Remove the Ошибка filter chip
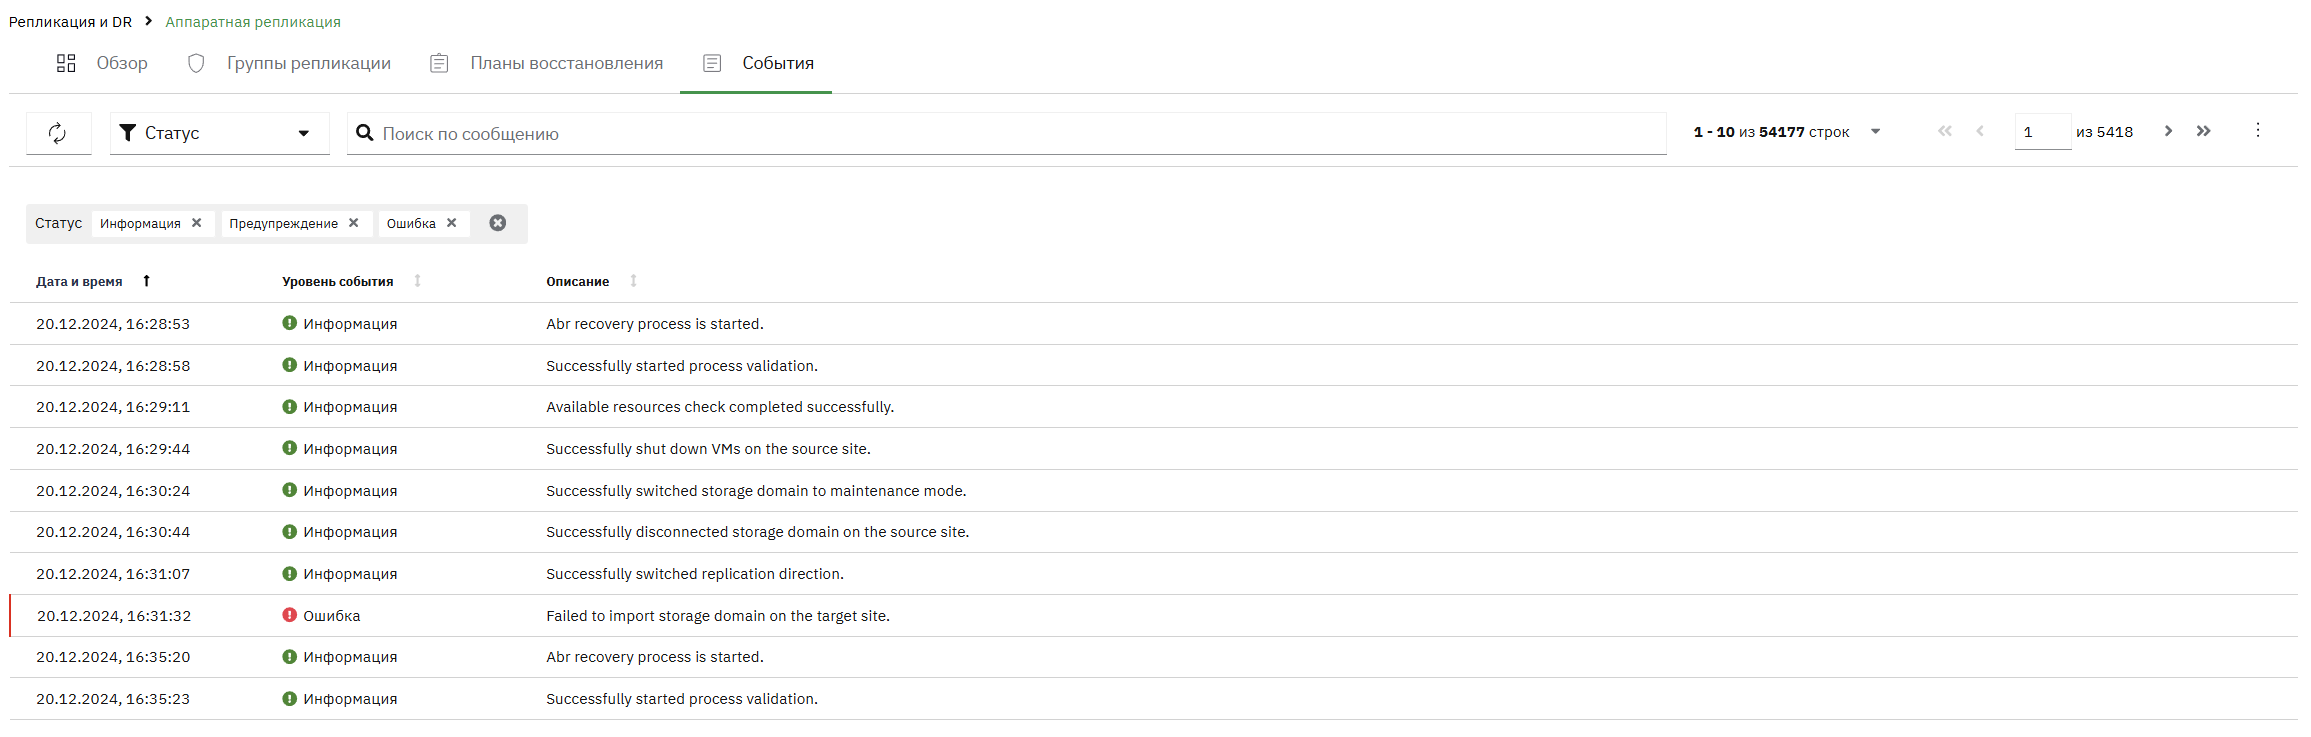 coord(452,223)
